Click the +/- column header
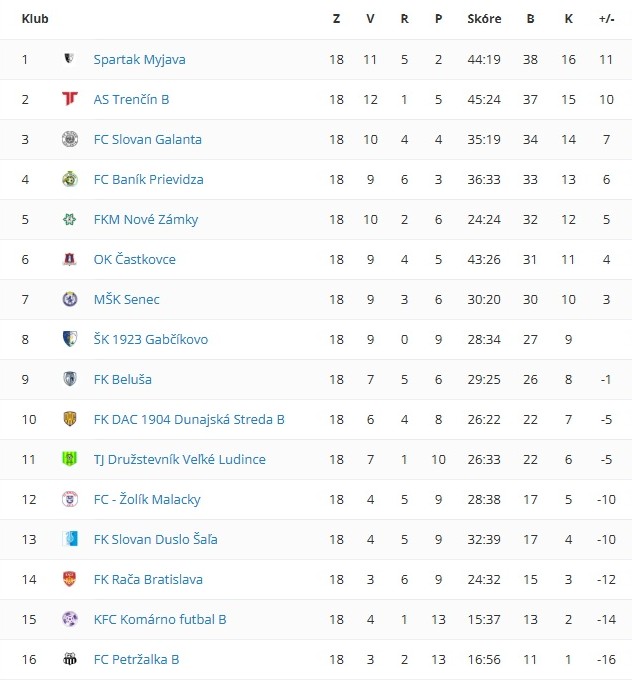 pyautogui.click(x=606, y=19)
